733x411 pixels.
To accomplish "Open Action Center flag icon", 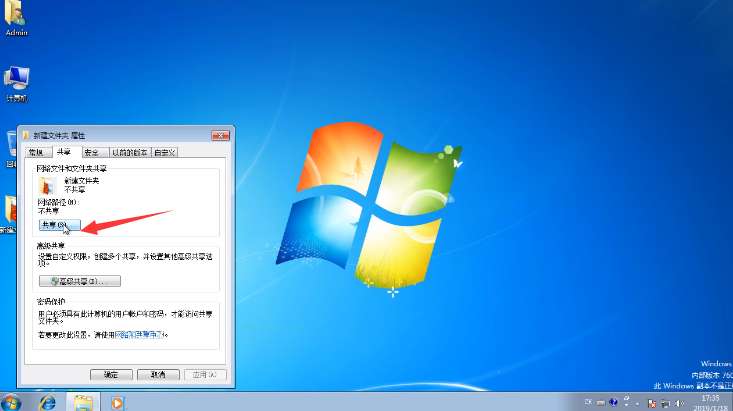I will click(x=651, y=404).
